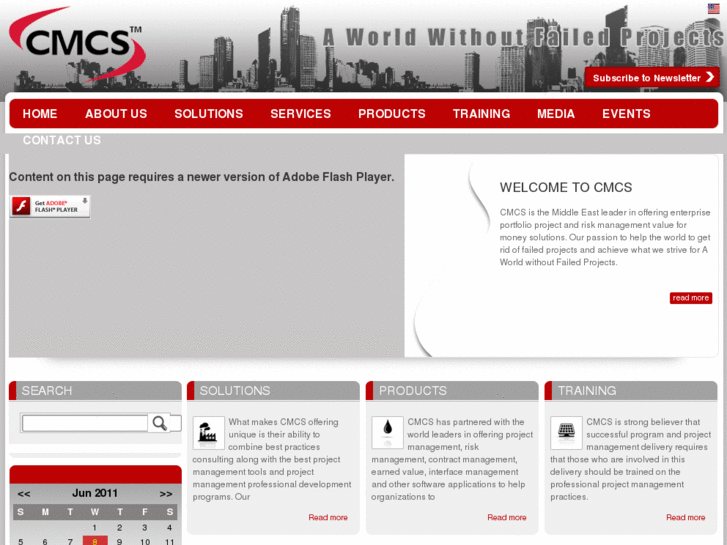This screenshot has height=545, width=727.
Task: Click the CMCS logo
Action: coord(77,43)
